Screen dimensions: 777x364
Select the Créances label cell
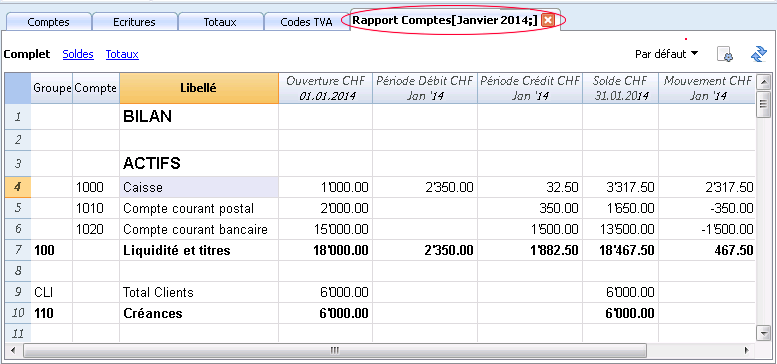coord(199,313)
